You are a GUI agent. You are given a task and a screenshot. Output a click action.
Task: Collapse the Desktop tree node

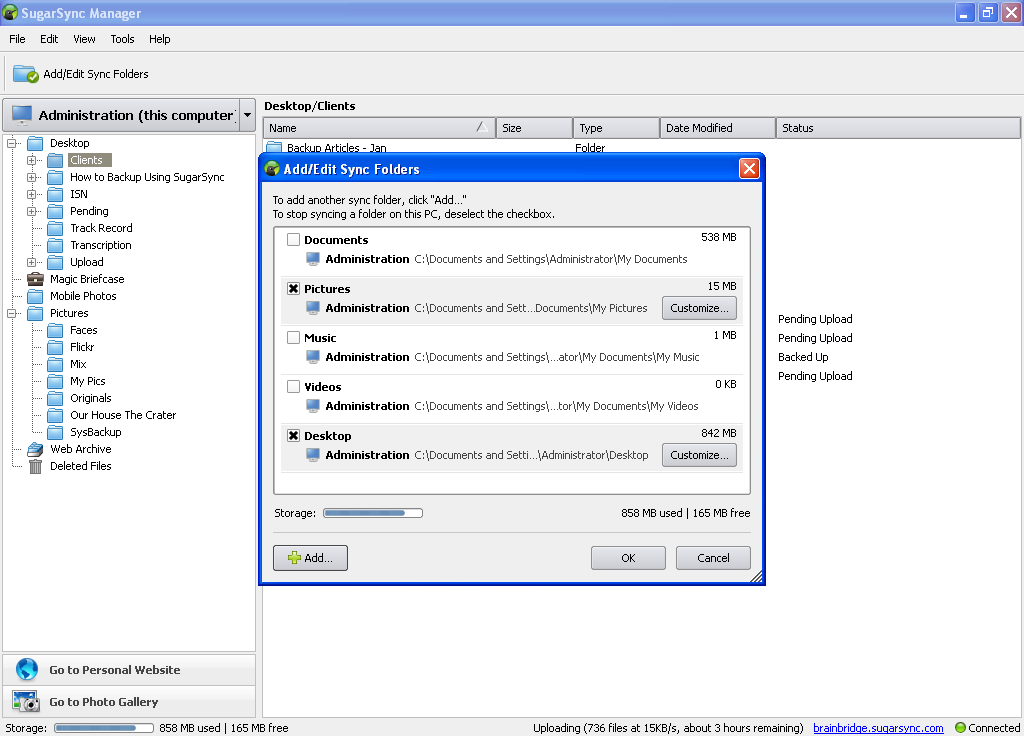(x=11, y=143)
